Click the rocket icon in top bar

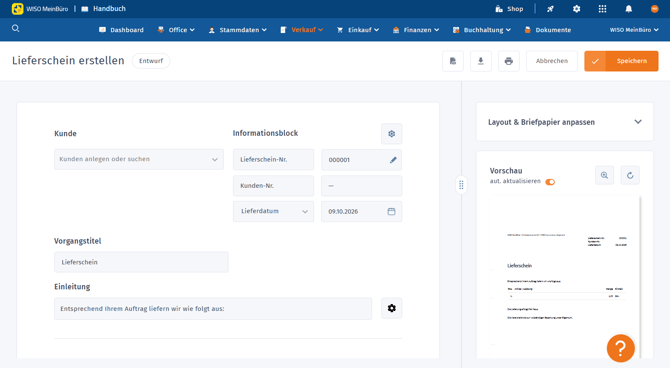point(550,9)
